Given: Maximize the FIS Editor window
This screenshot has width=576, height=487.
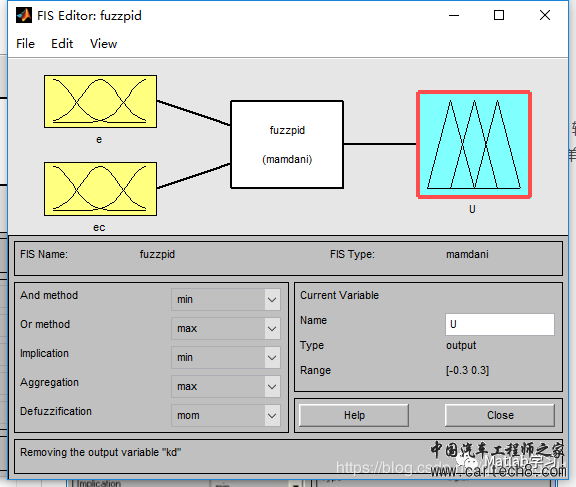Looking at the screenshot, I should 499,15.
